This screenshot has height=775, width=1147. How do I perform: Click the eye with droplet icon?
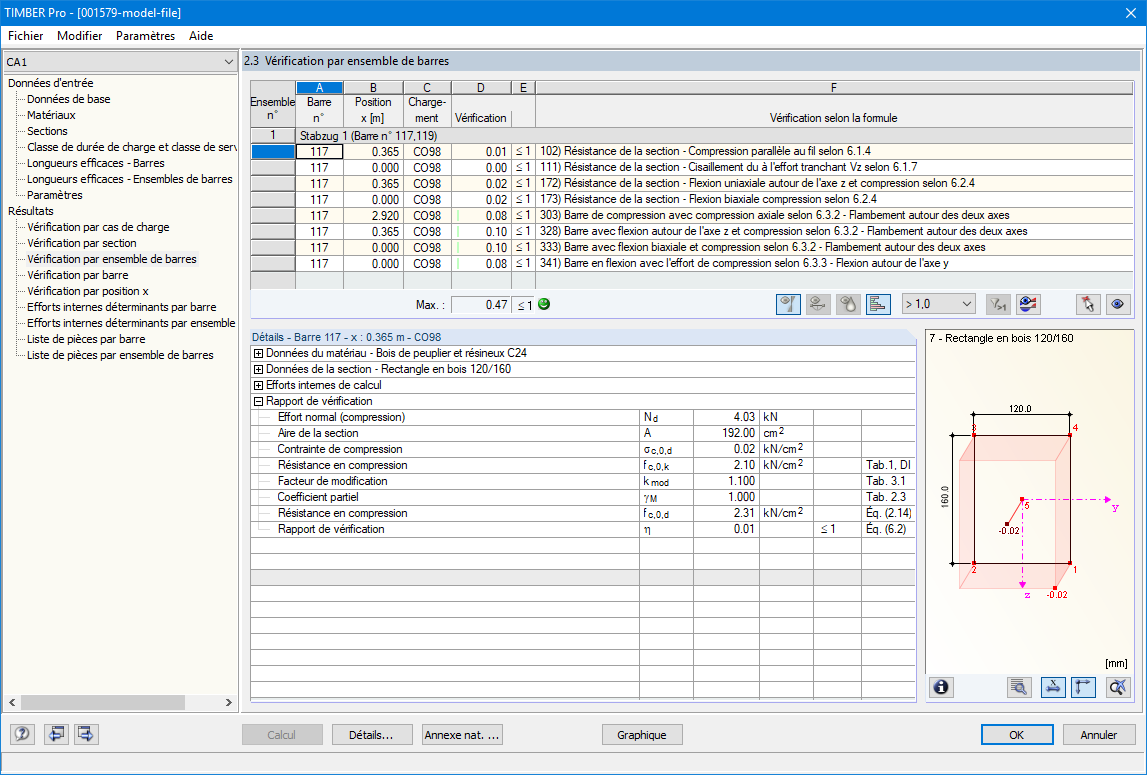[x=848, y=304]
